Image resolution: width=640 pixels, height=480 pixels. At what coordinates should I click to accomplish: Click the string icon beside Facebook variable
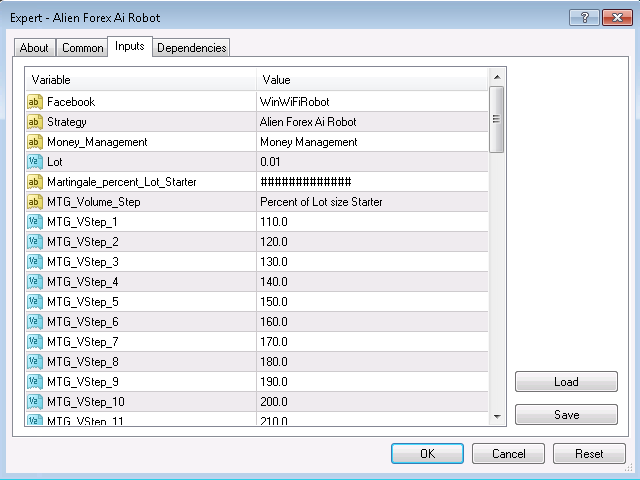[35, 102]
